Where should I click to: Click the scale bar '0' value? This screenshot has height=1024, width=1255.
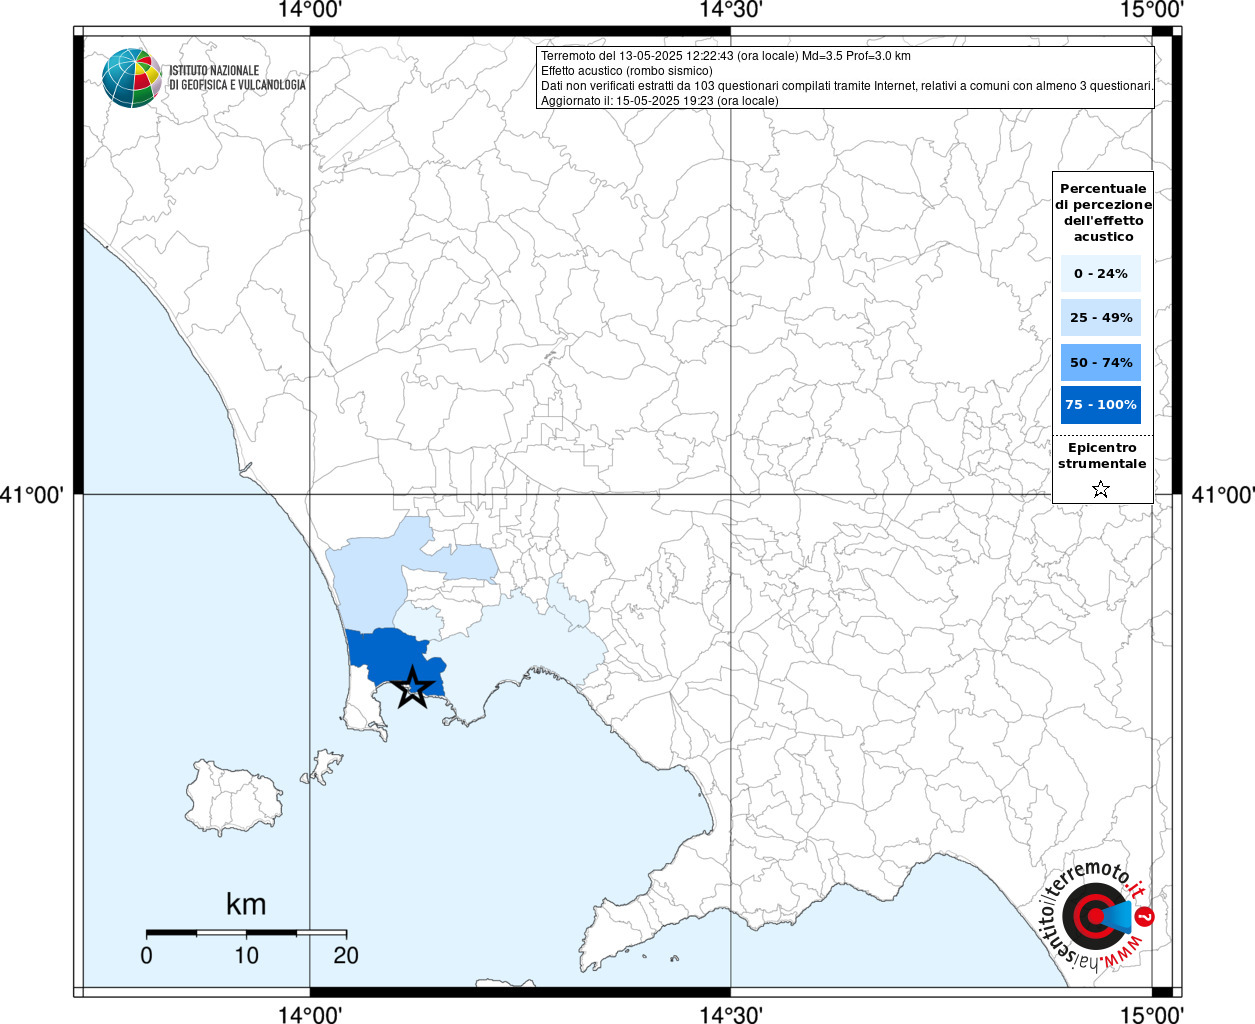tap(147, 955)
